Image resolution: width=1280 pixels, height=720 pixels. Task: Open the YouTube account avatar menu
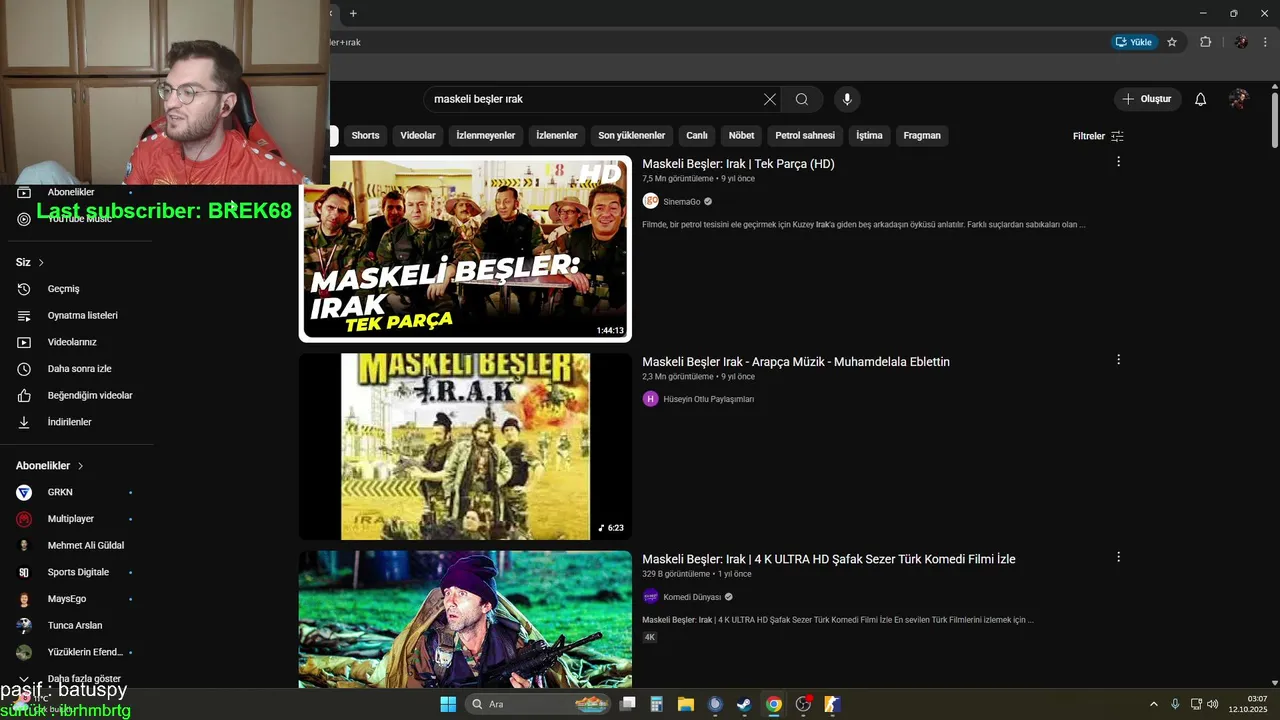pos(1239,99)
